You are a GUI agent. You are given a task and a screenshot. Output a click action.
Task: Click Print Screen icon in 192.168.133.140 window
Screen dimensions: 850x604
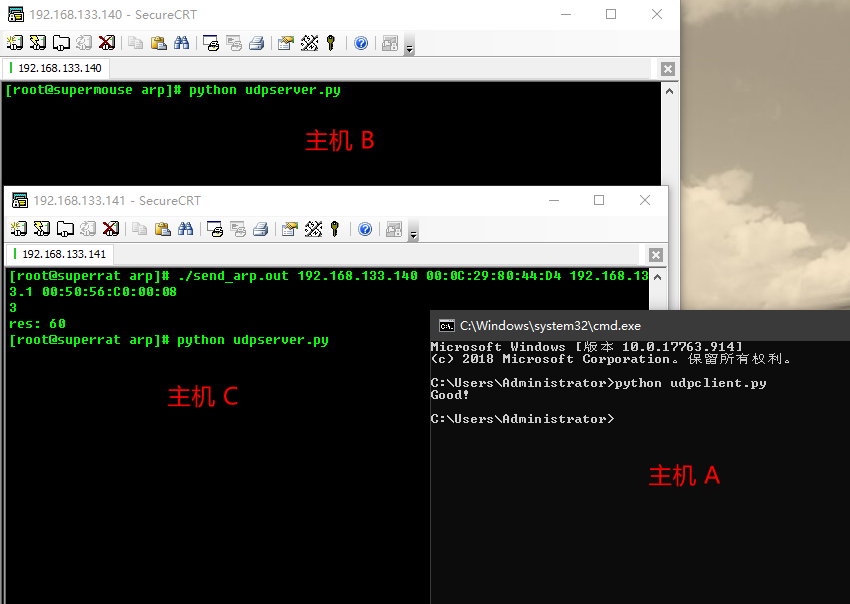[x=210, y=43]
